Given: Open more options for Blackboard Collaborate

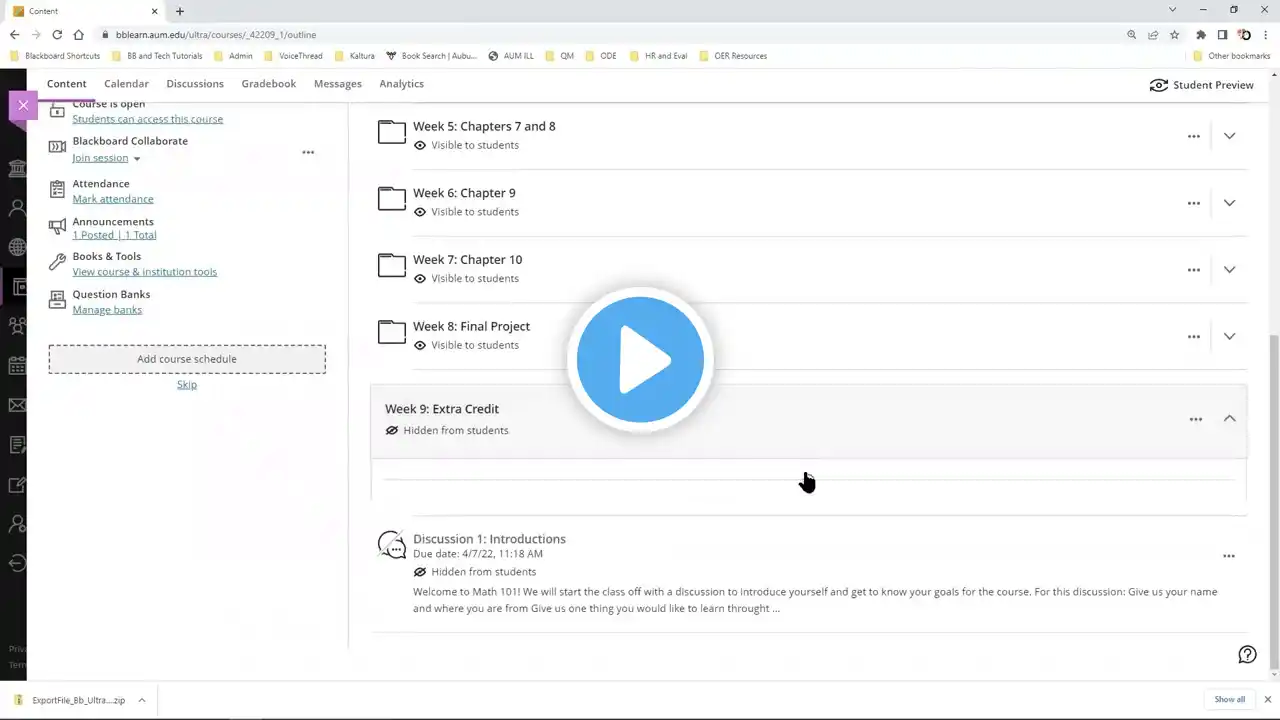Looking at the screenshot, I should (x=308, y=152).
